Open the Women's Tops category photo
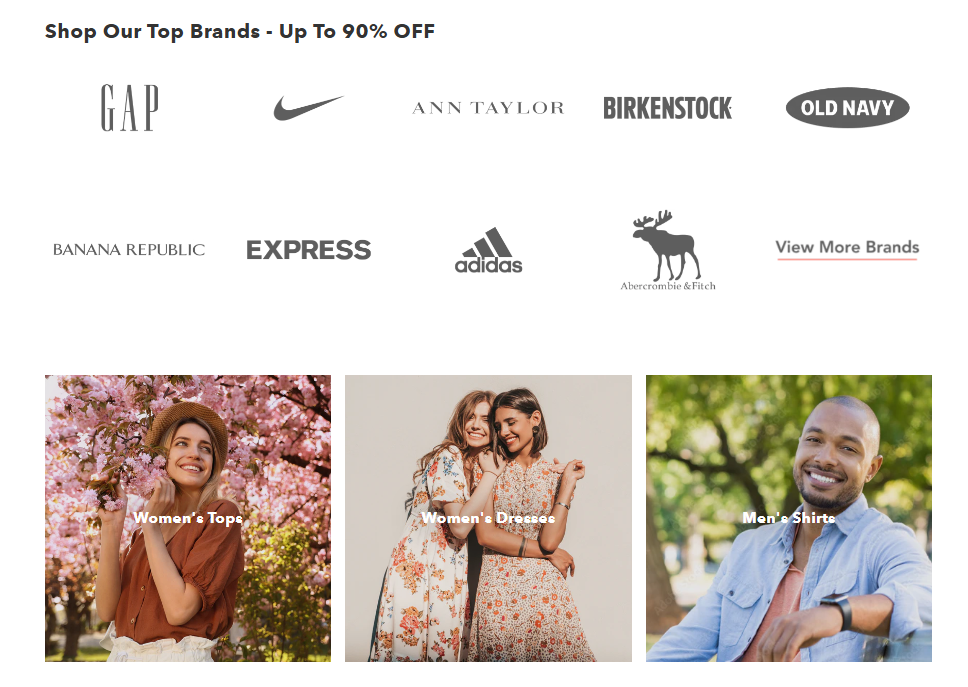The width and height of the screenshot is (968, 687). [188, 518]
